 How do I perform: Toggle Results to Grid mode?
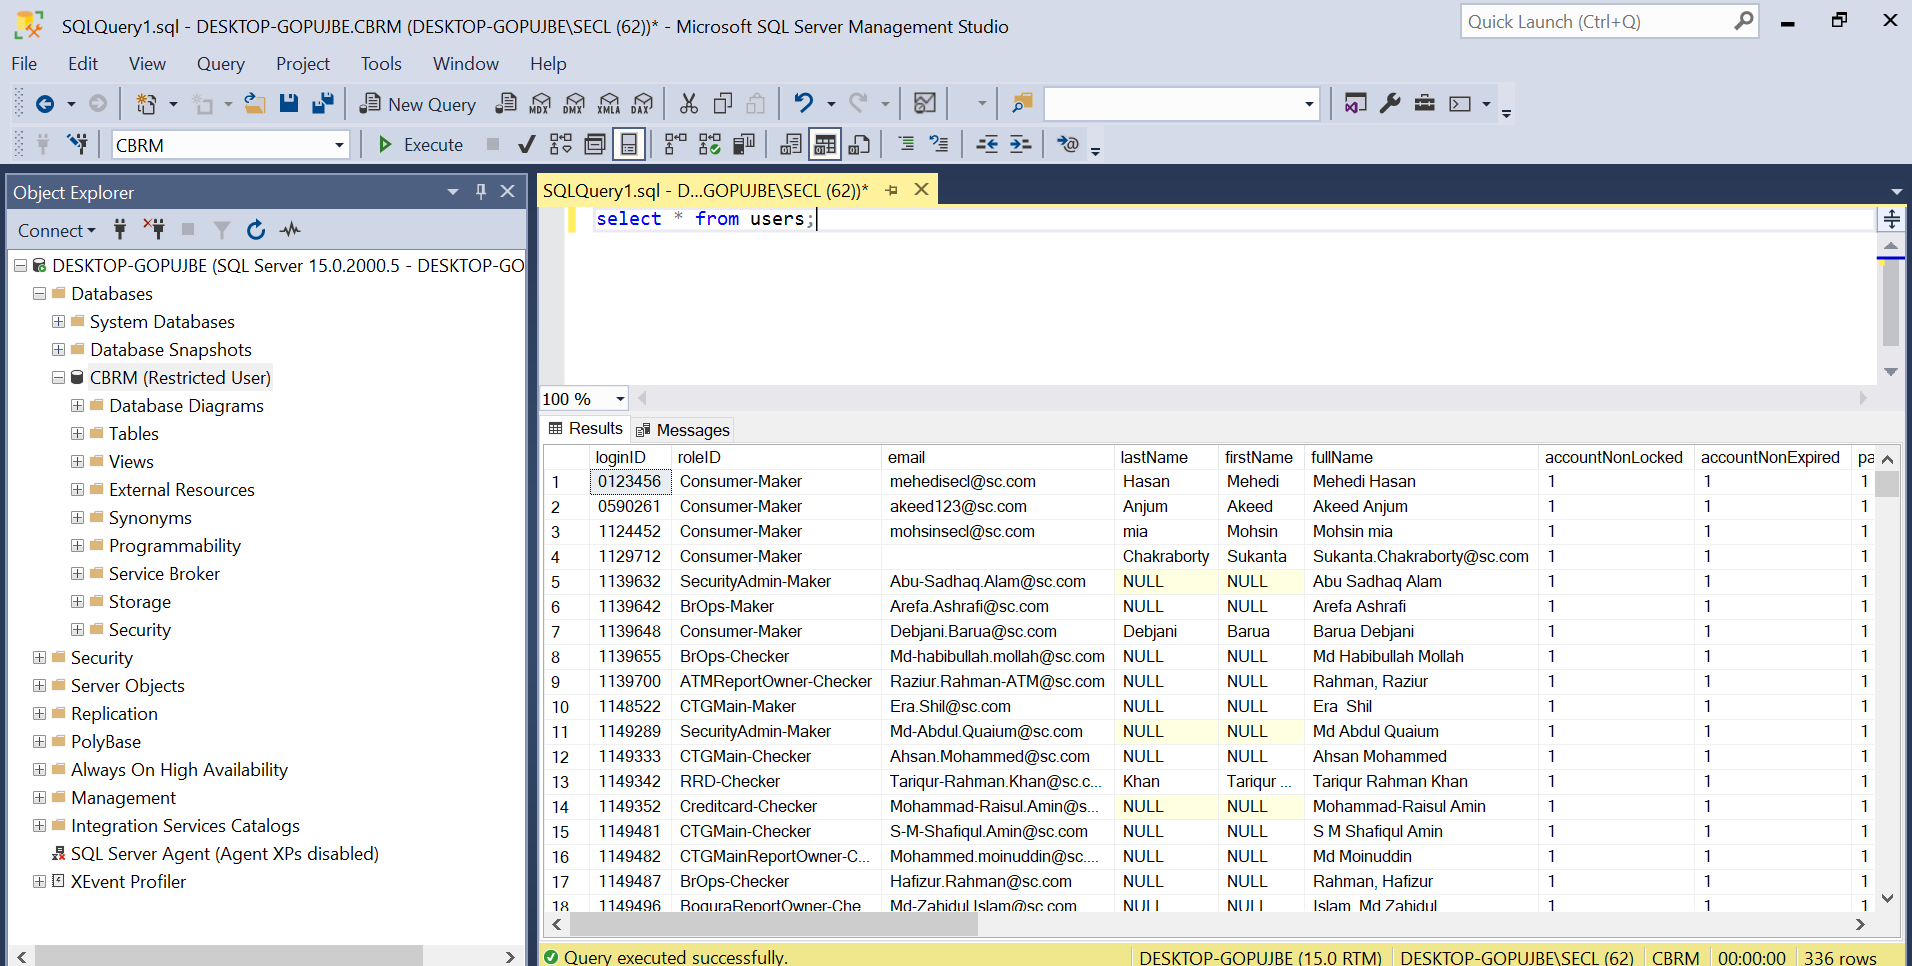tap(825, 145)
